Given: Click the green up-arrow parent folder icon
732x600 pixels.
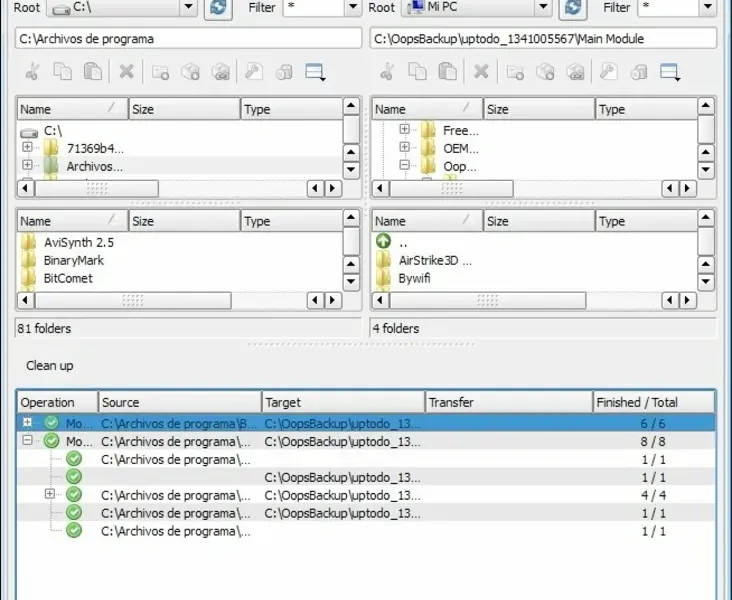Looking at the screenshot, I should point(383,241).
